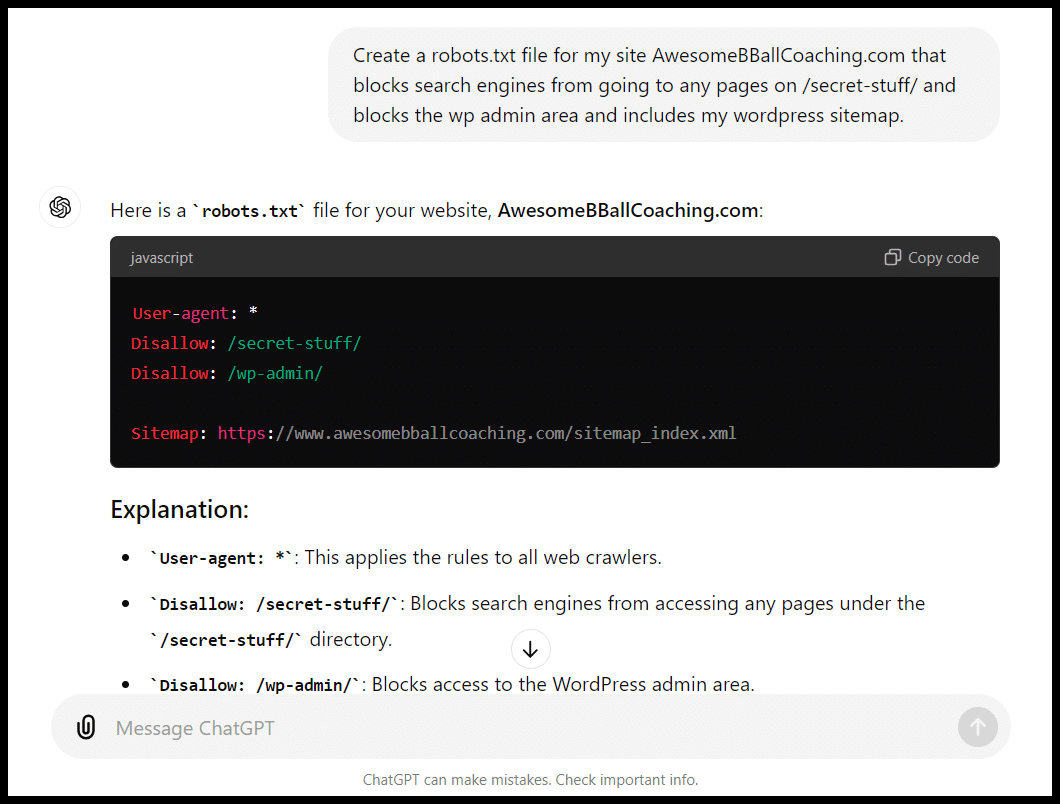Click the Sitemap URL line in code
Screen dimensions: 1060x804
coord(433,433)
